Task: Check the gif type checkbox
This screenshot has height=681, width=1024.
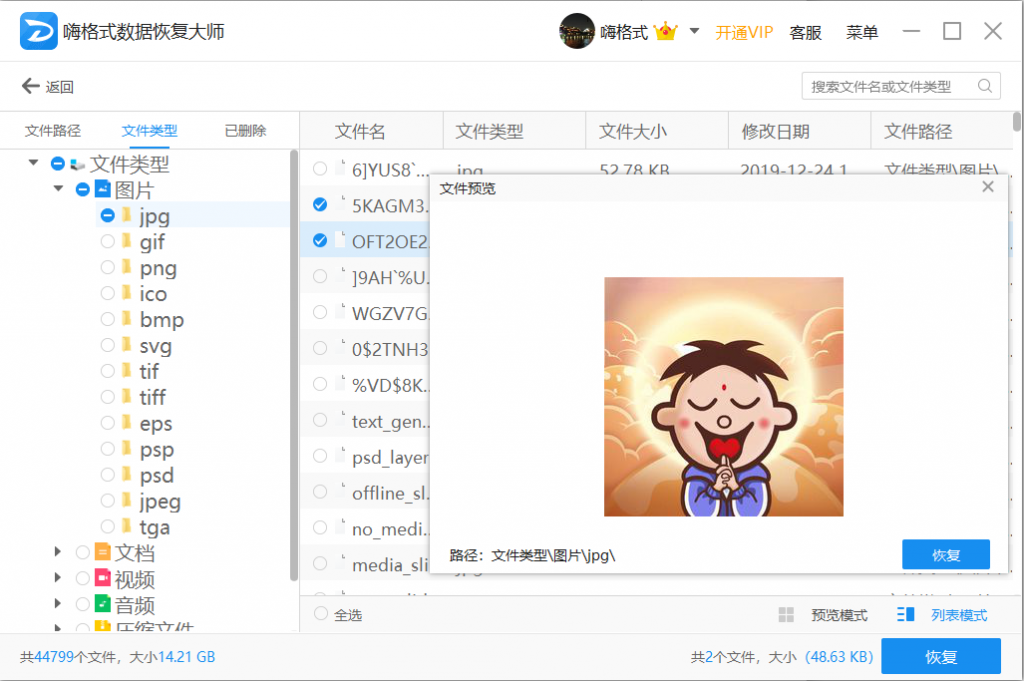Action: click(x=108, y=241)
